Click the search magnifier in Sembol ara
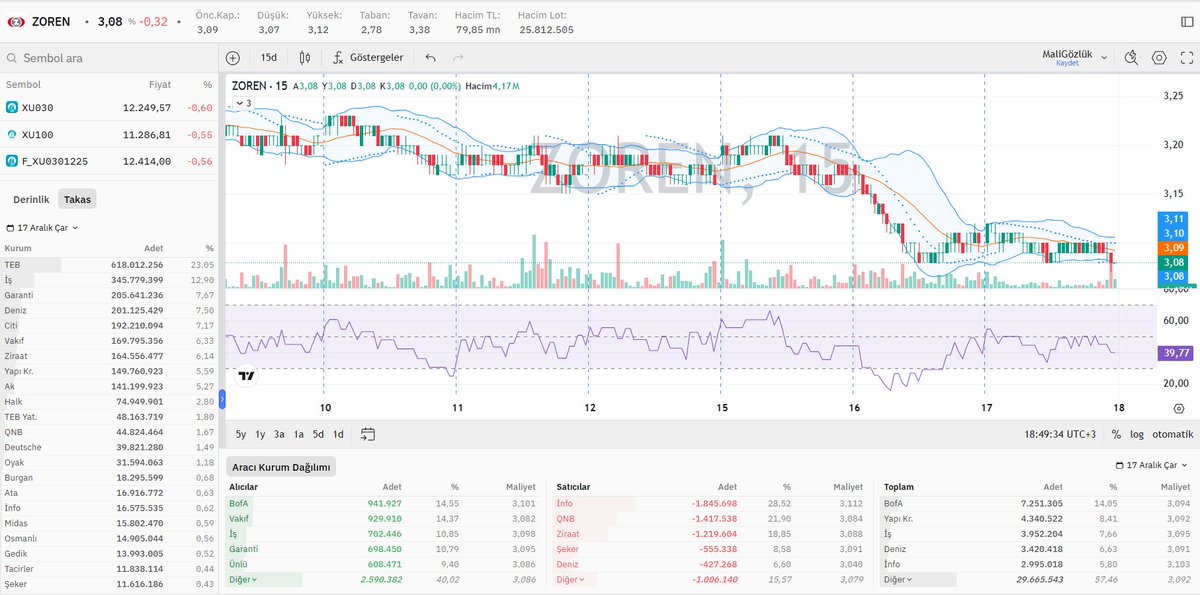This screenshot has width=1200, height=595. tap(13, 59)
